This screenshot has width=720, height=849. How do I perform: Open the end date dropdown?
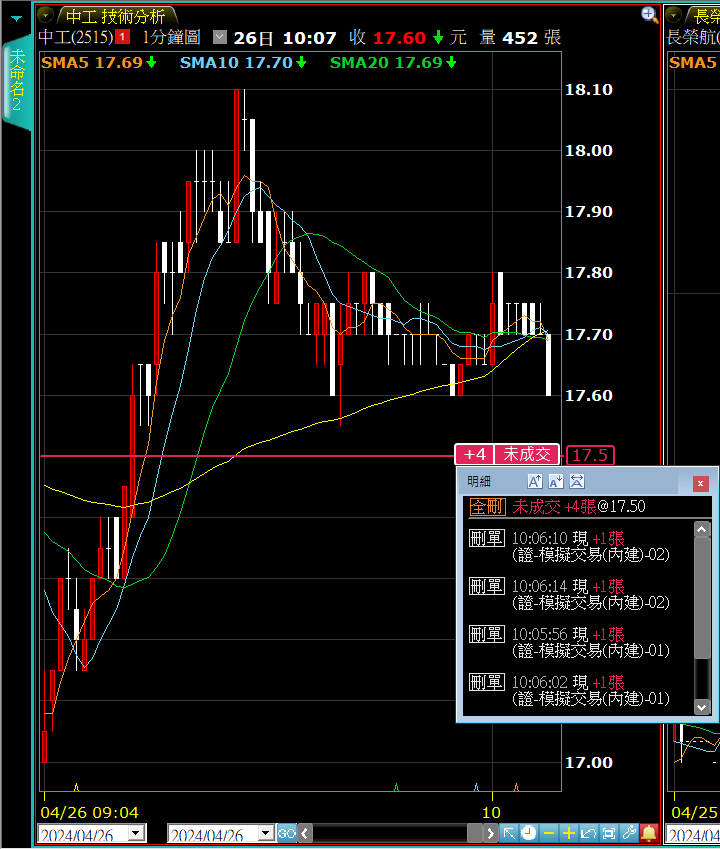266,833
